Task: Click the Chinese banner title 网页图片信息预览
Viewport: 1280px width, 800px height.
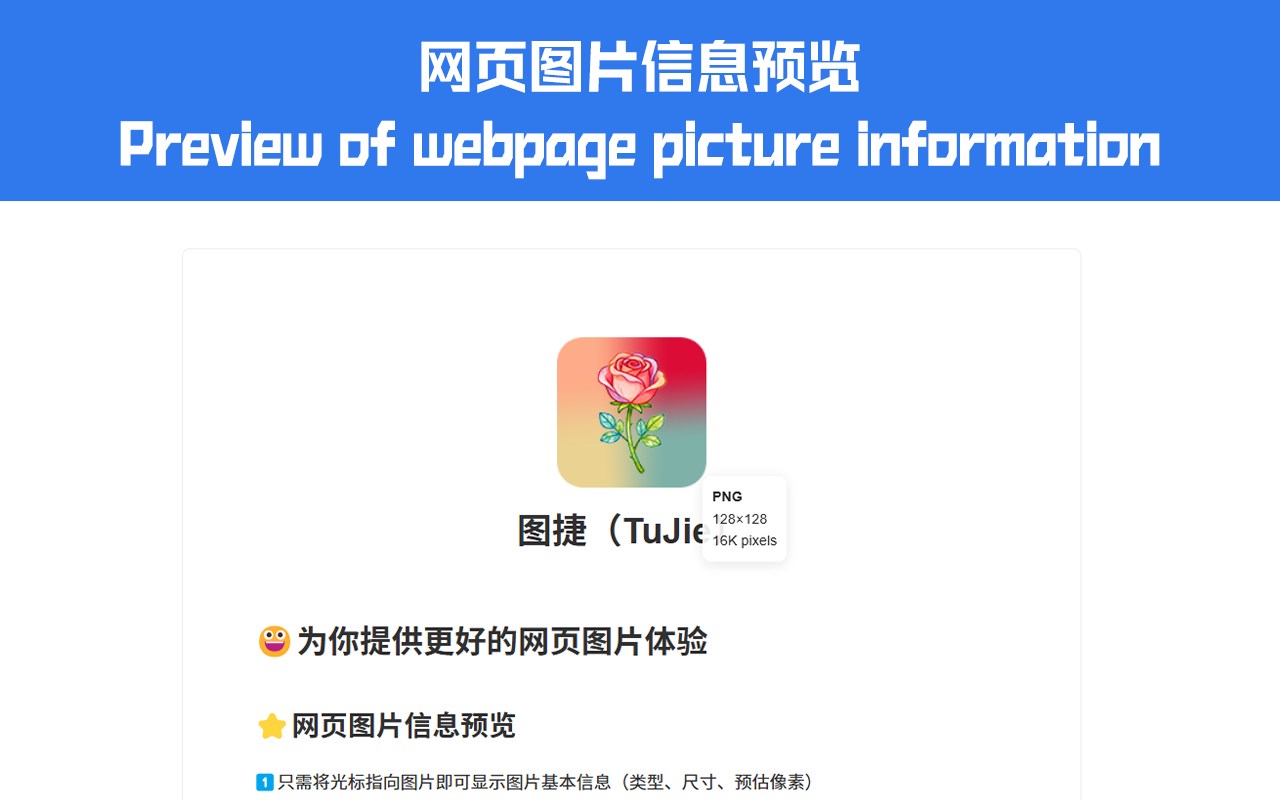Action: 640,68
